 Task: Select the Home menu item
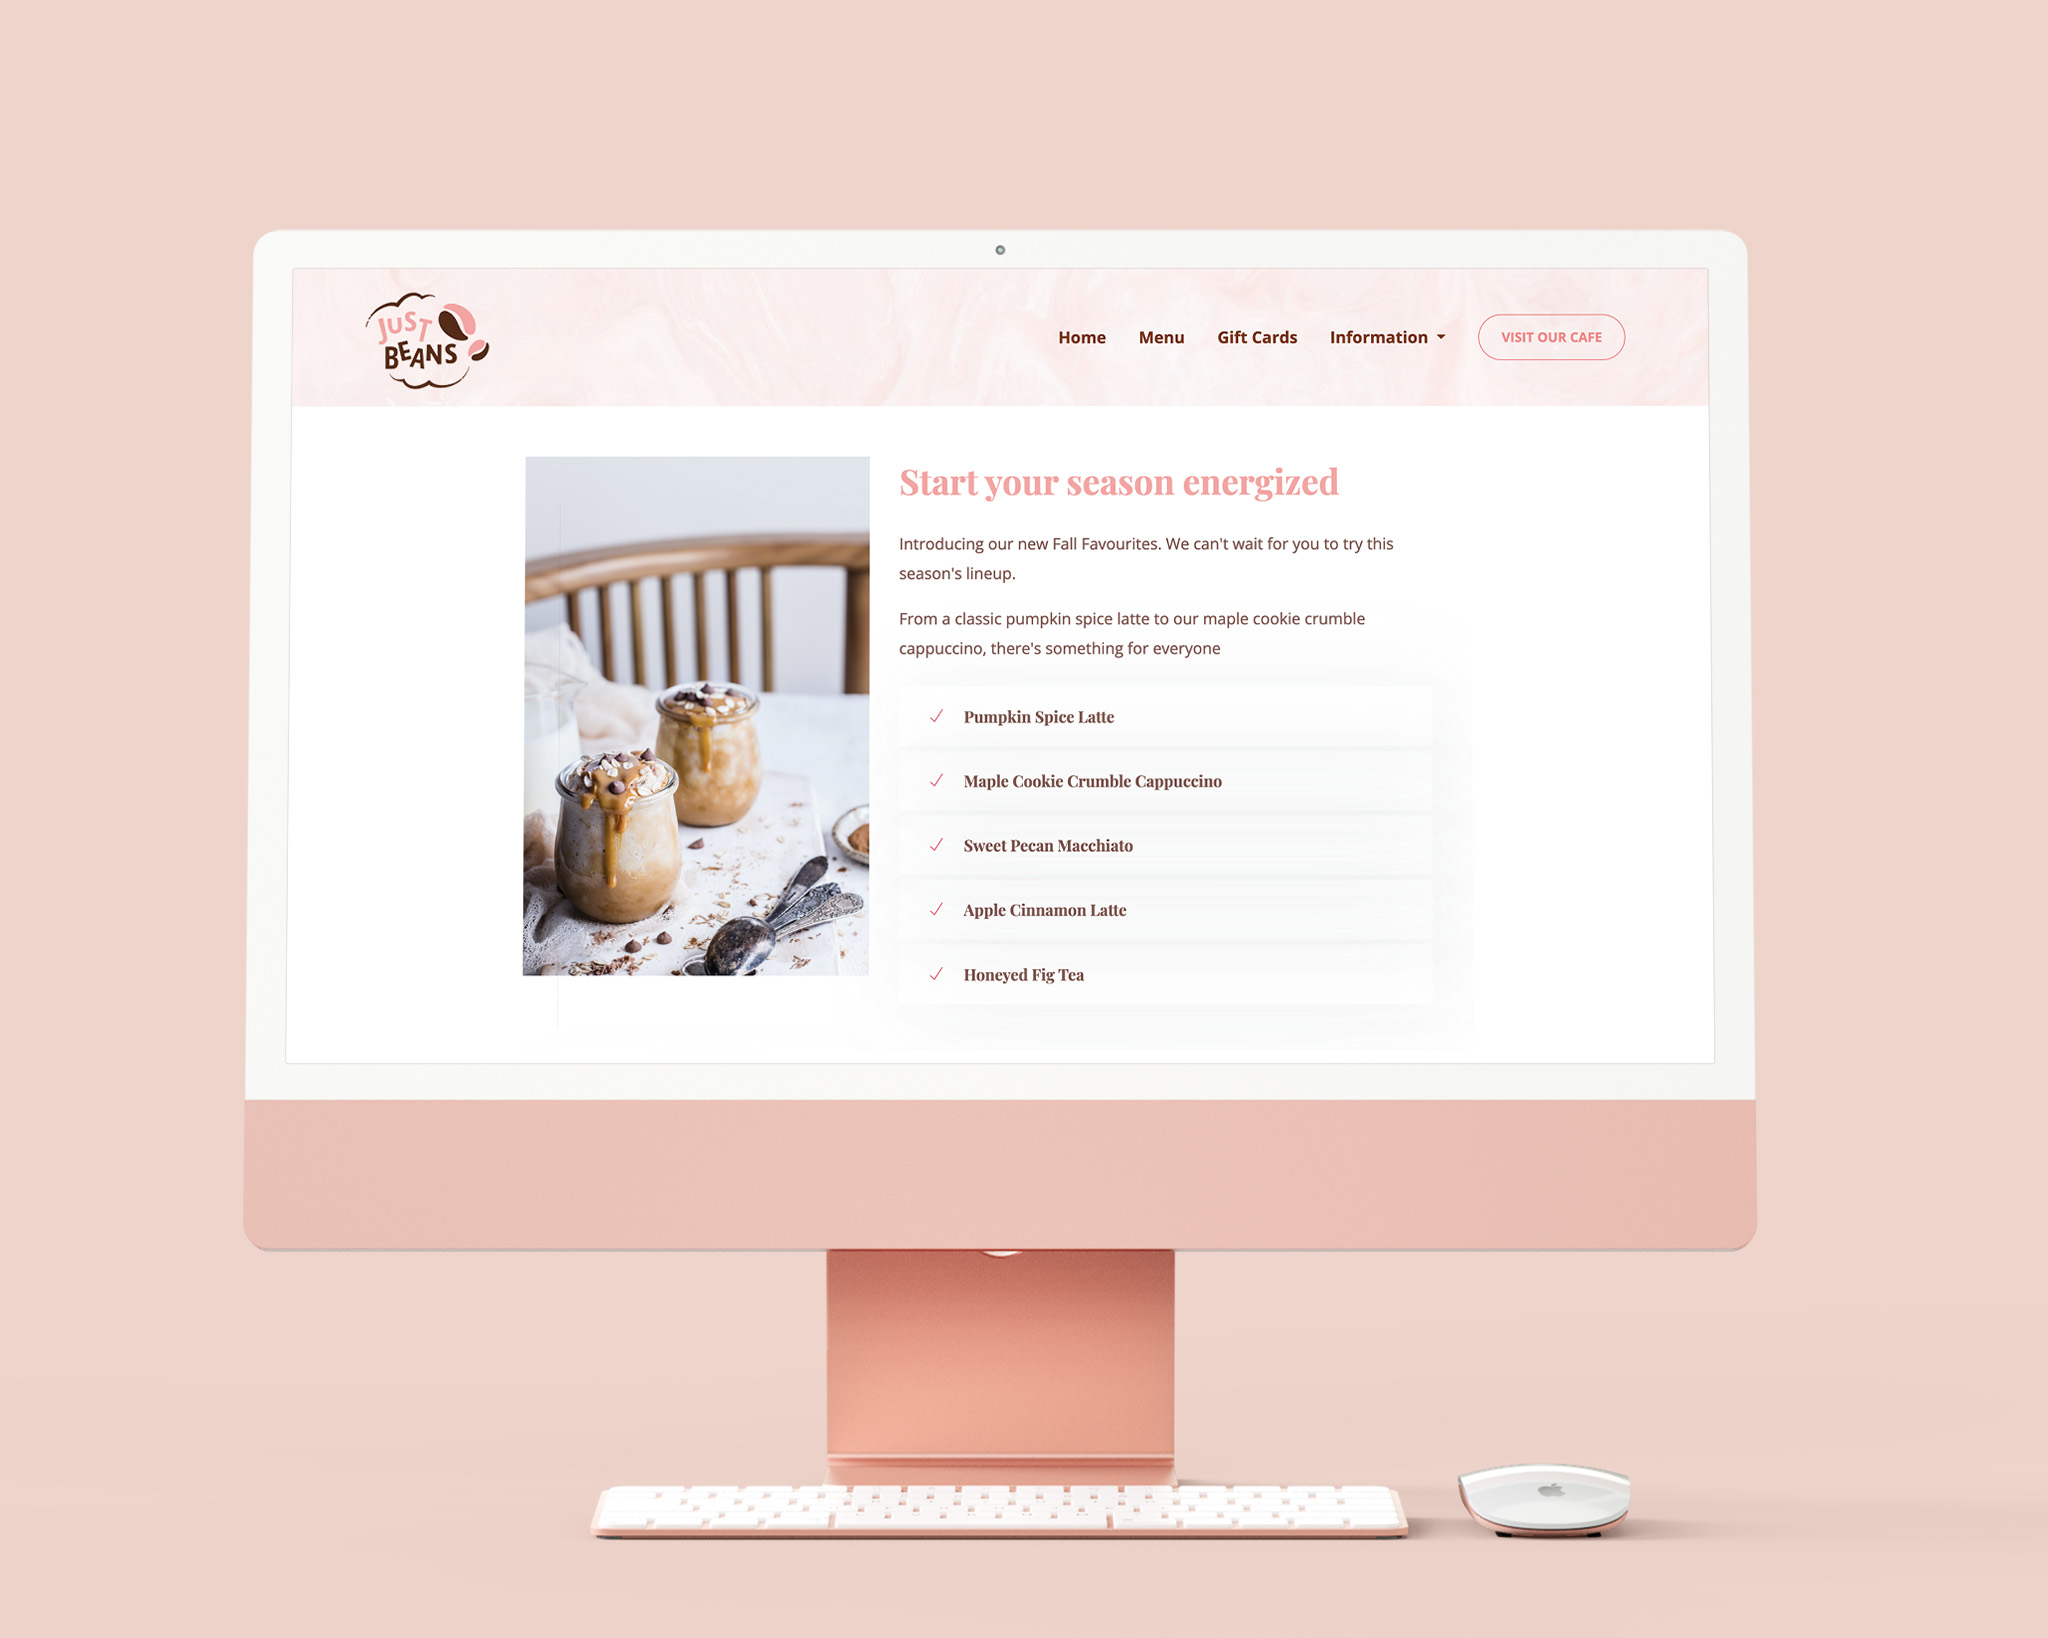(x=1082, y=336)
